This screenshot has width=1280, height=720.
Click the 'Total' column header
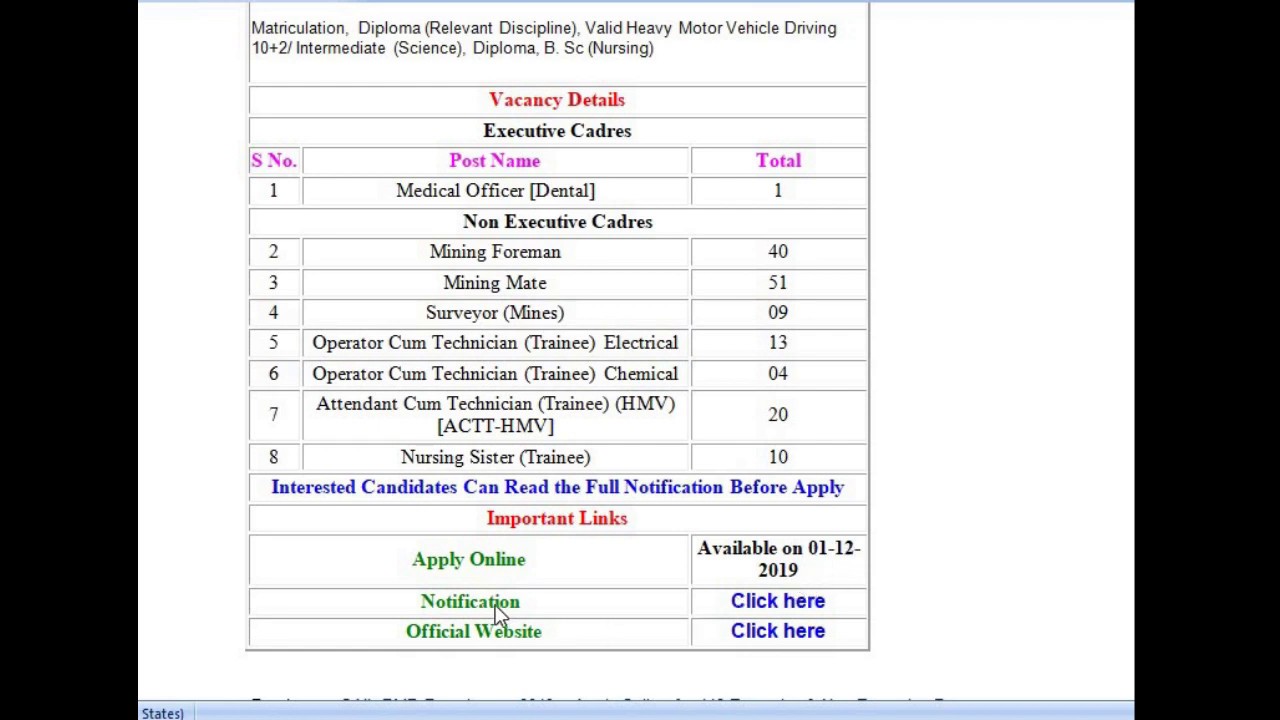778,161
